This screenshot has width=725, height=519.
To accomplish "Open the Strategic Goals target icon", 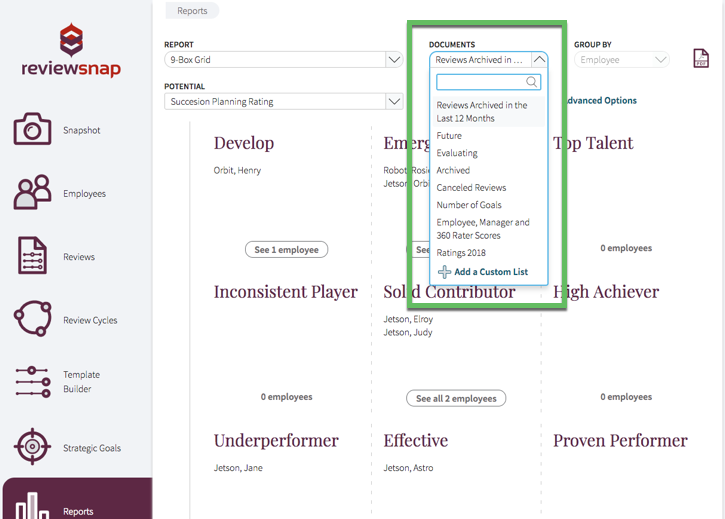I will tap(32, 447).
